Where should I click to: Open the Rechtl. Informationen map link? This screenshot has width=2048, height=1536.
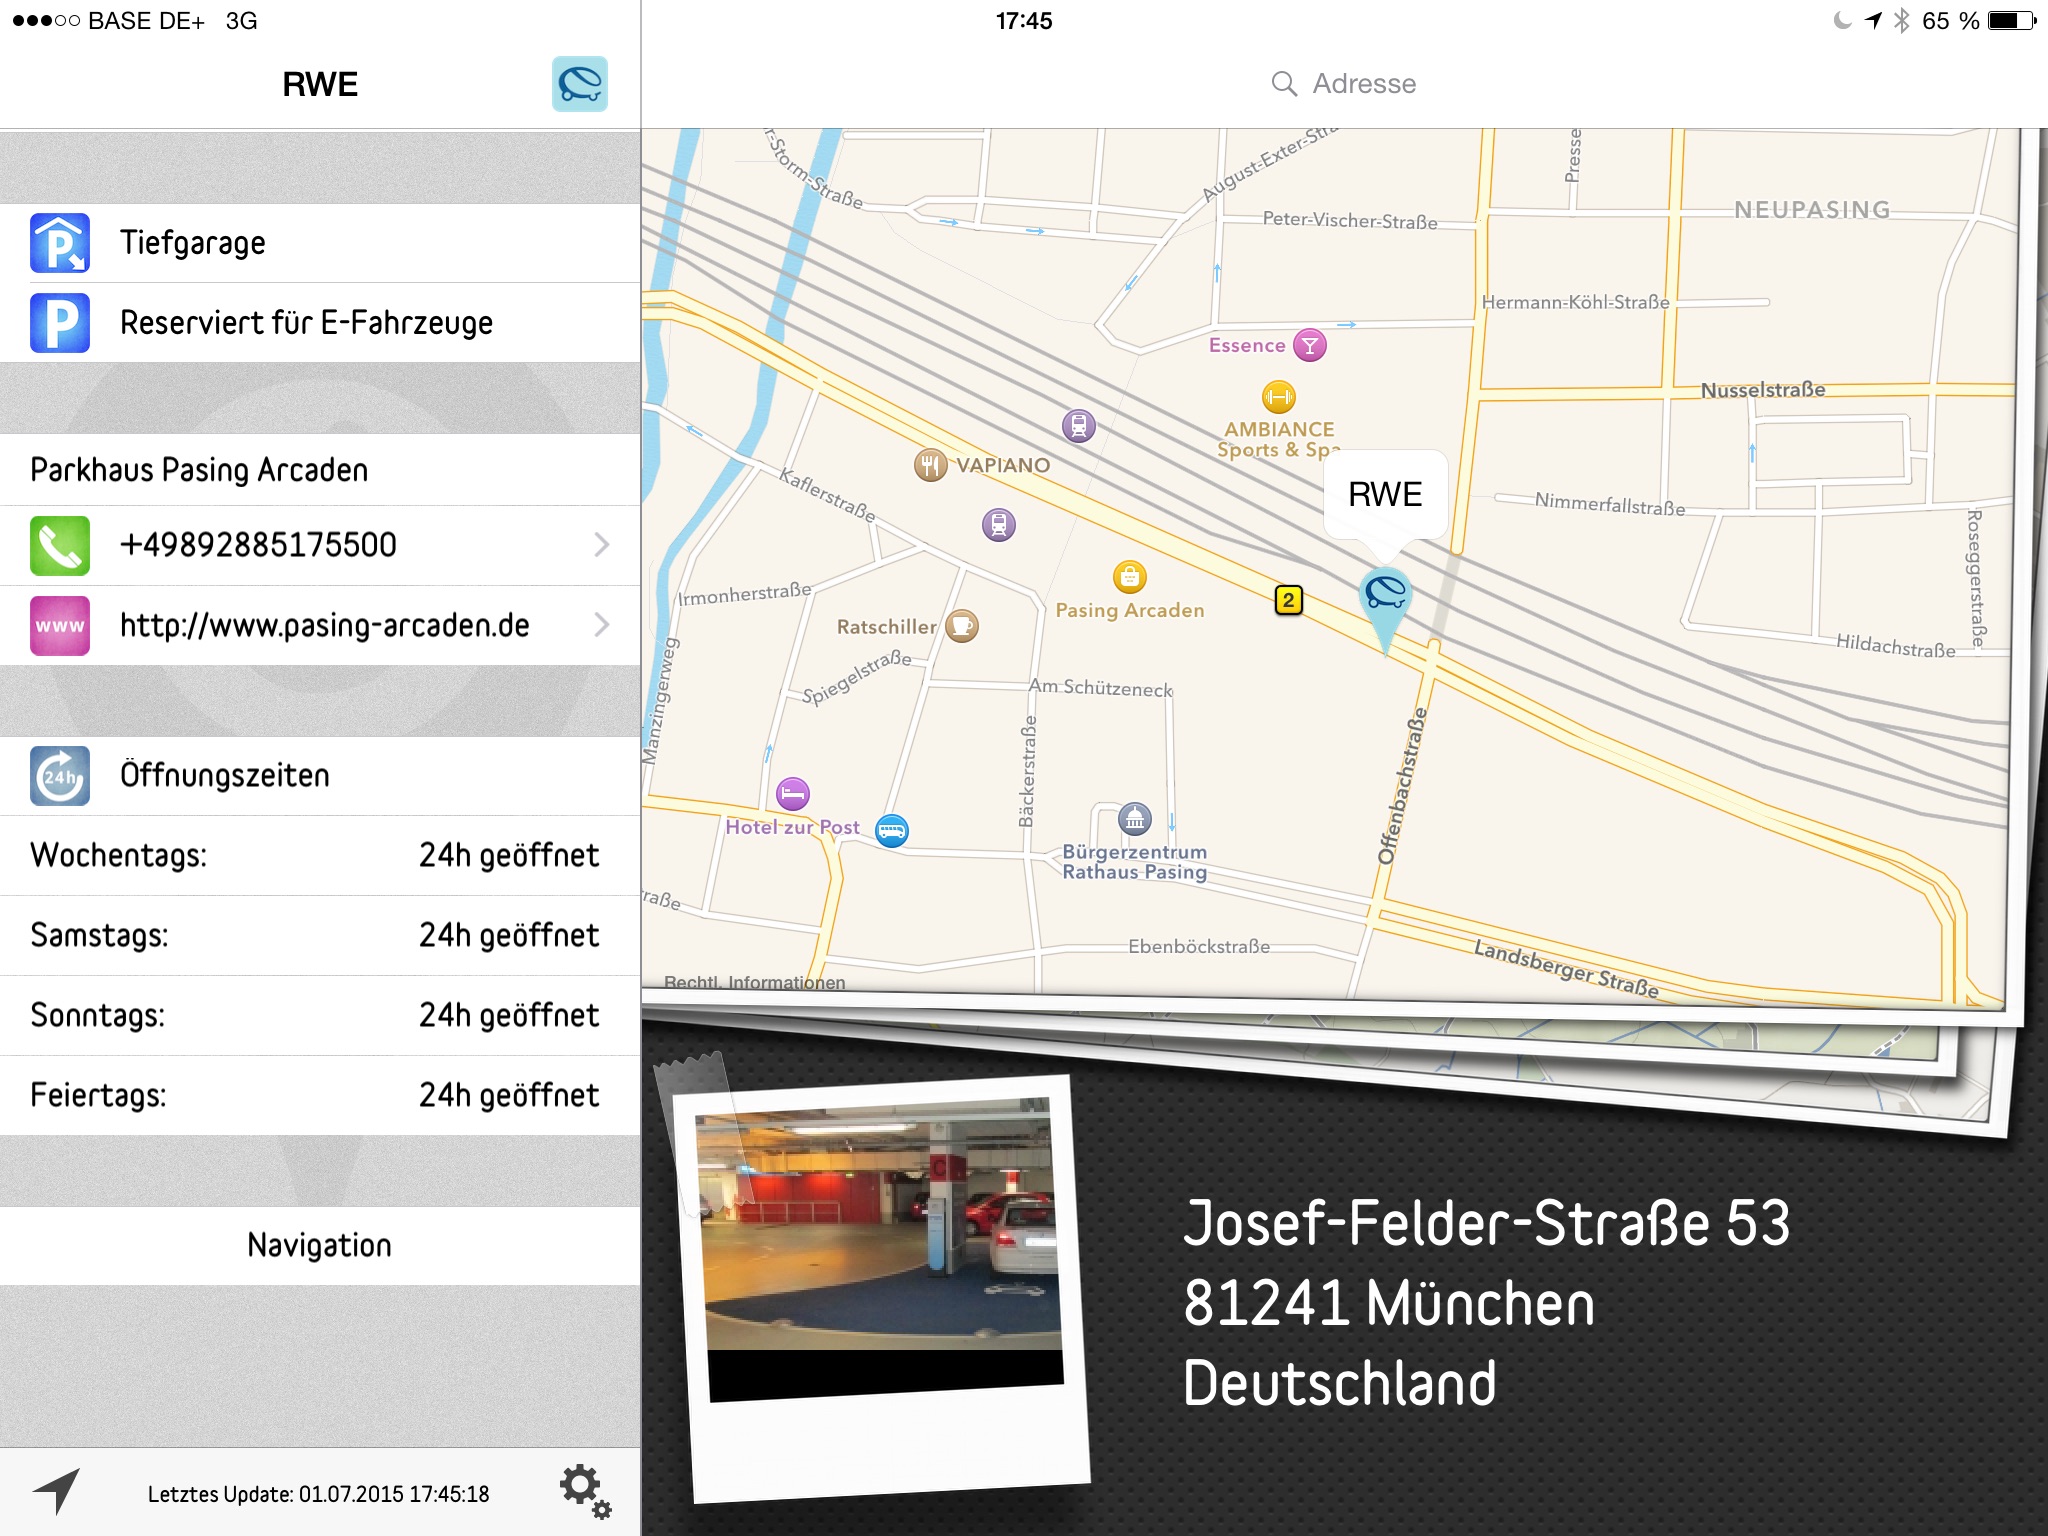click(x=754, y=982)
